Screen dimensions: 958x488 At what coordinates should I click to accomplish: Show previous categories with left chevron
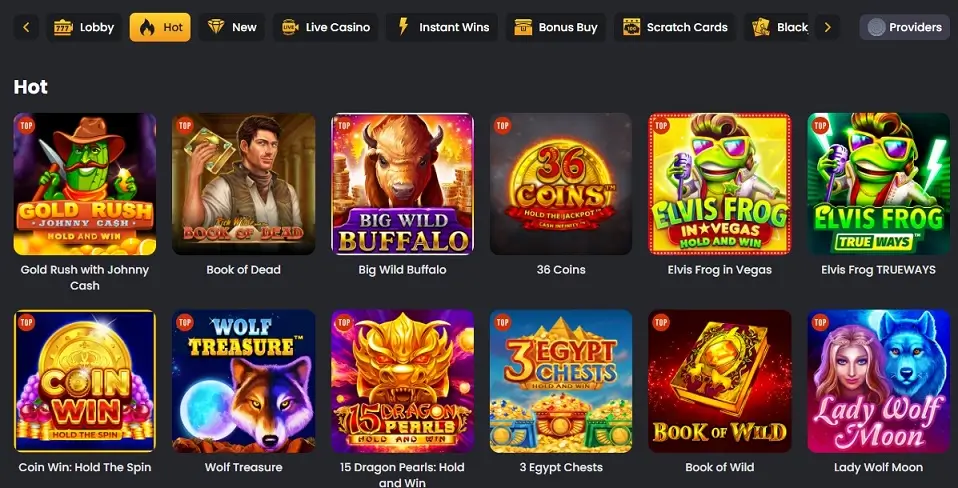tap(26, 27)
